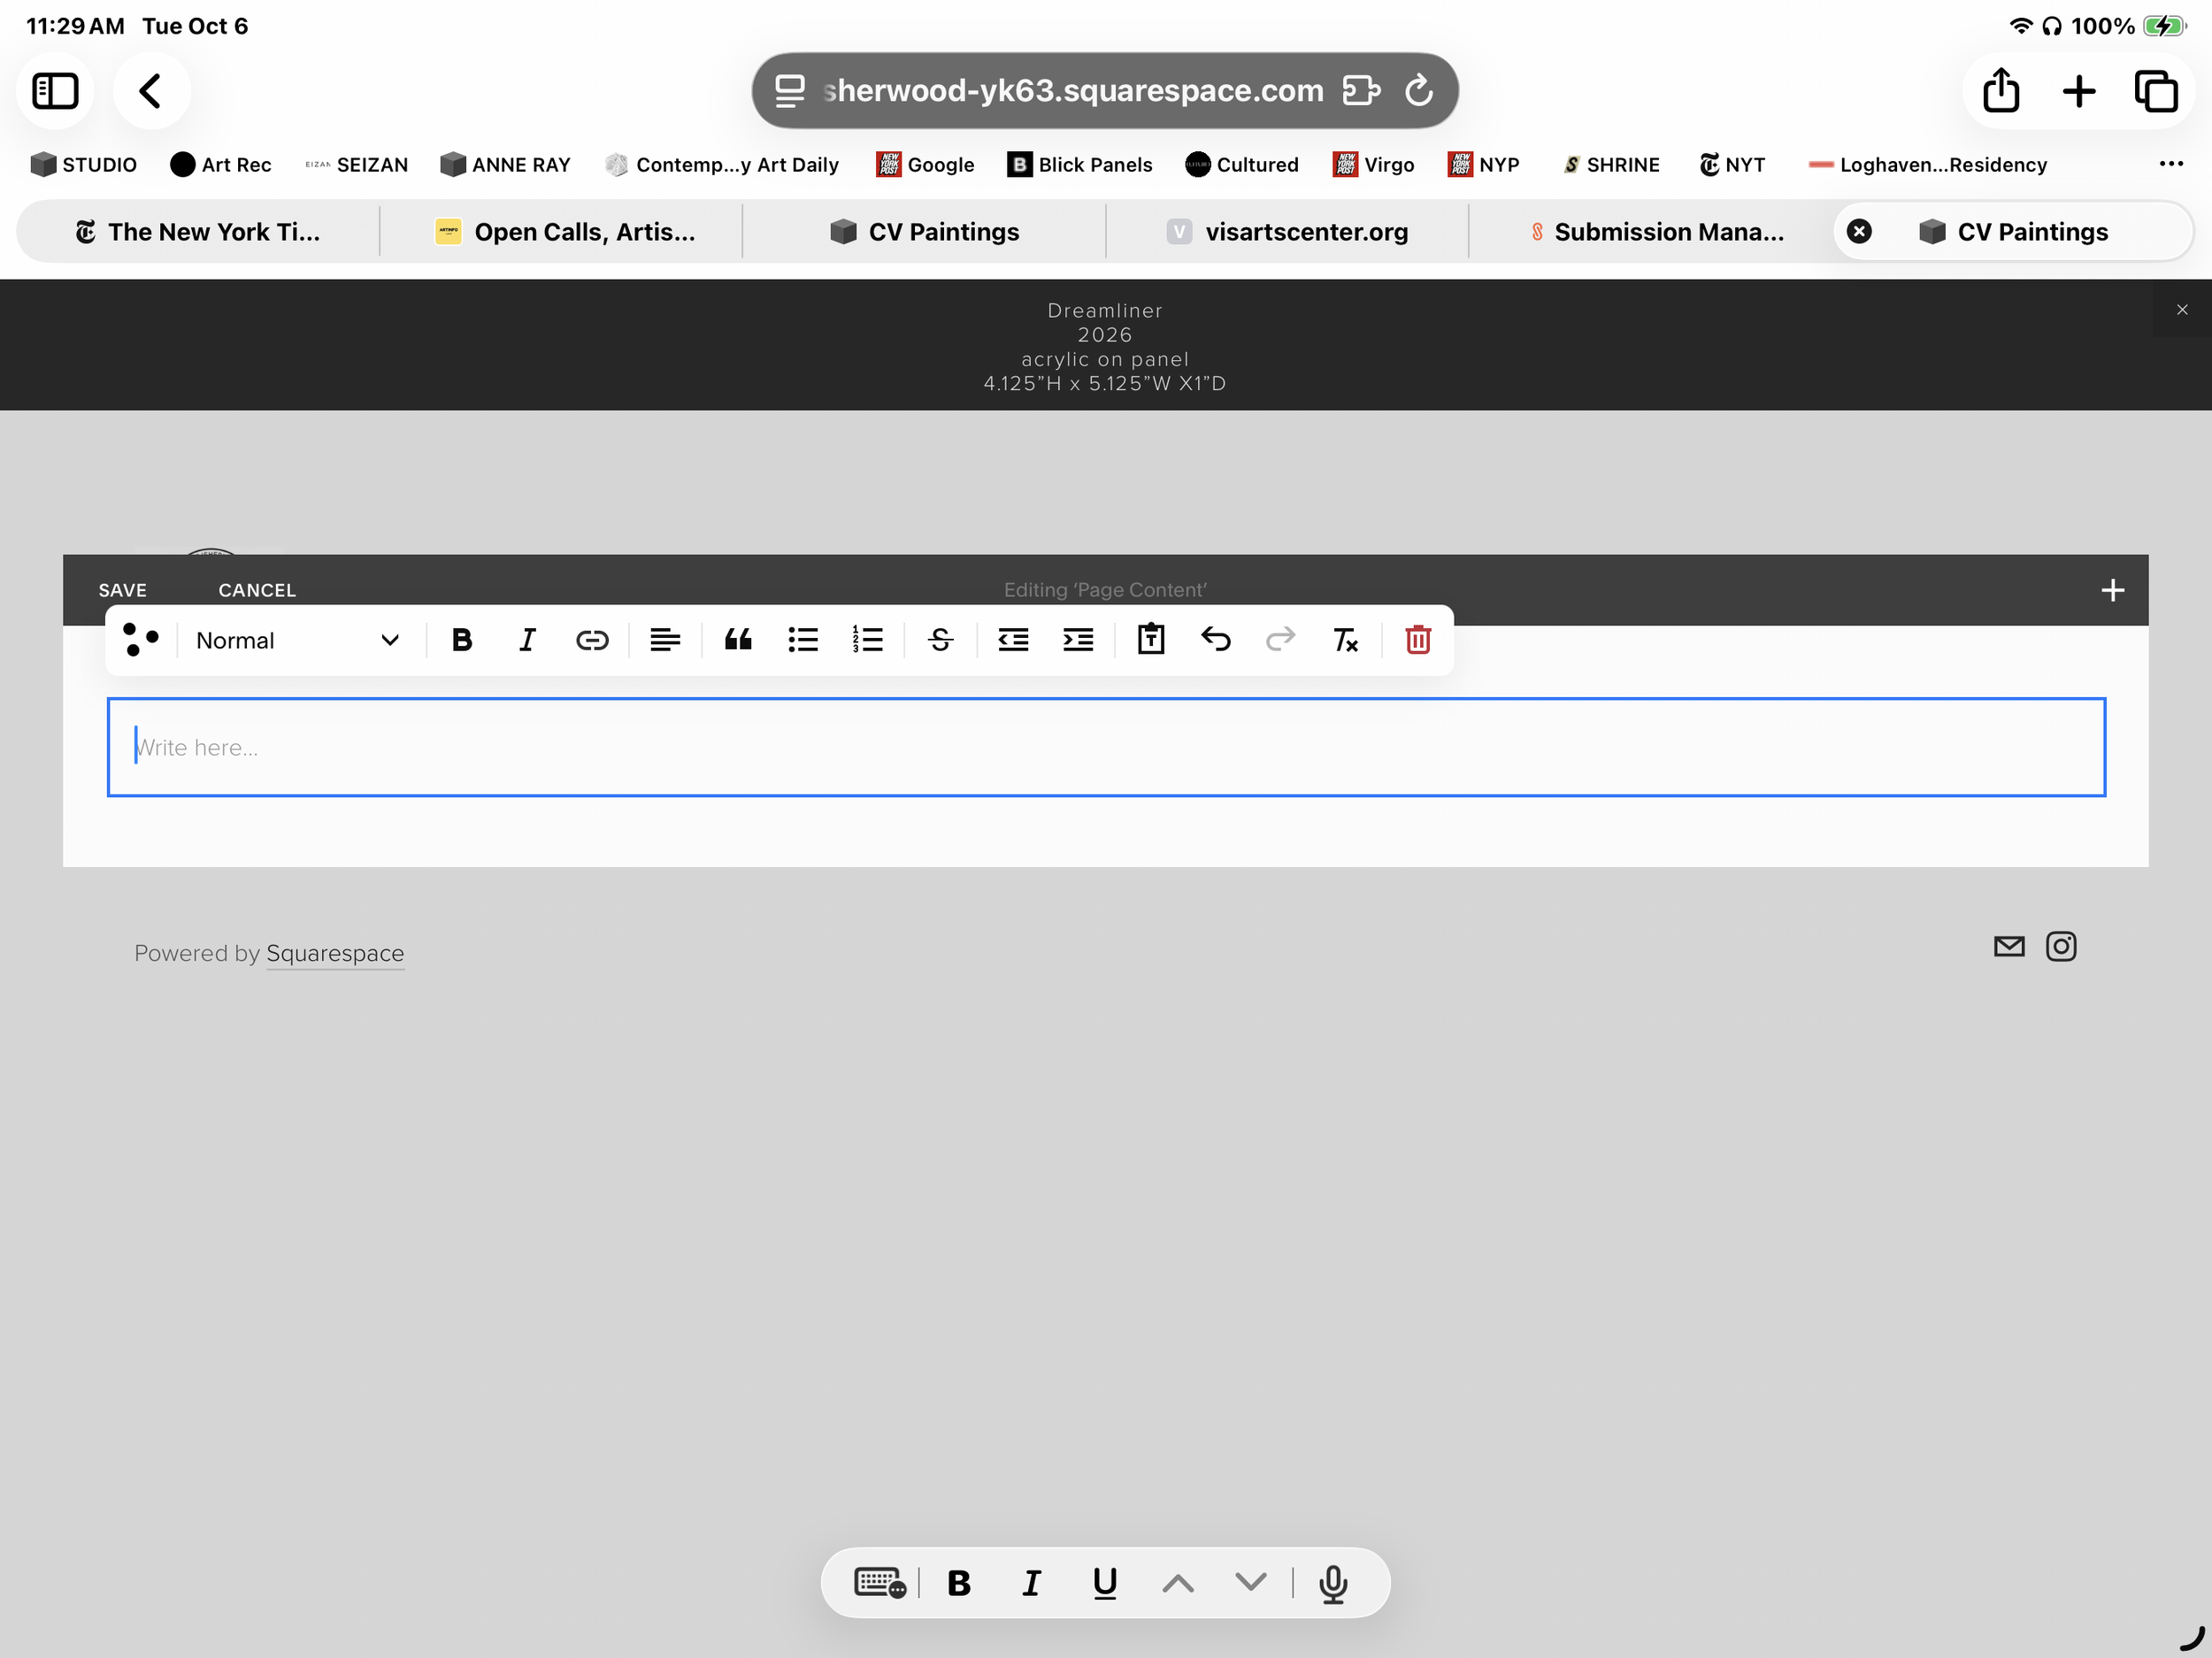Image resolution: width=2212 pixels, height=1658 pixels.
Task: Open the Instagram icon in the footer
Action: click(2060, 946)
